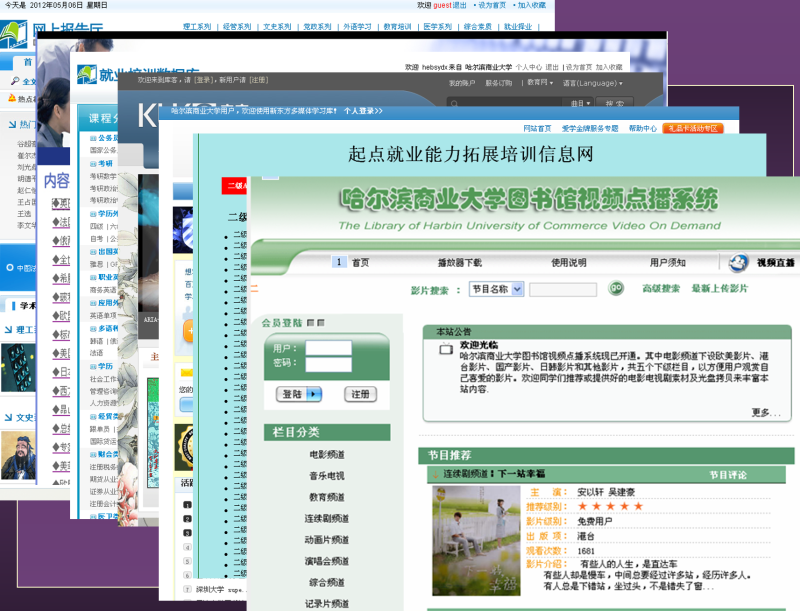The width and height of the screenshot is (800, 611).
Task: Click the small icon before 公务员 category
Action: 93,138
